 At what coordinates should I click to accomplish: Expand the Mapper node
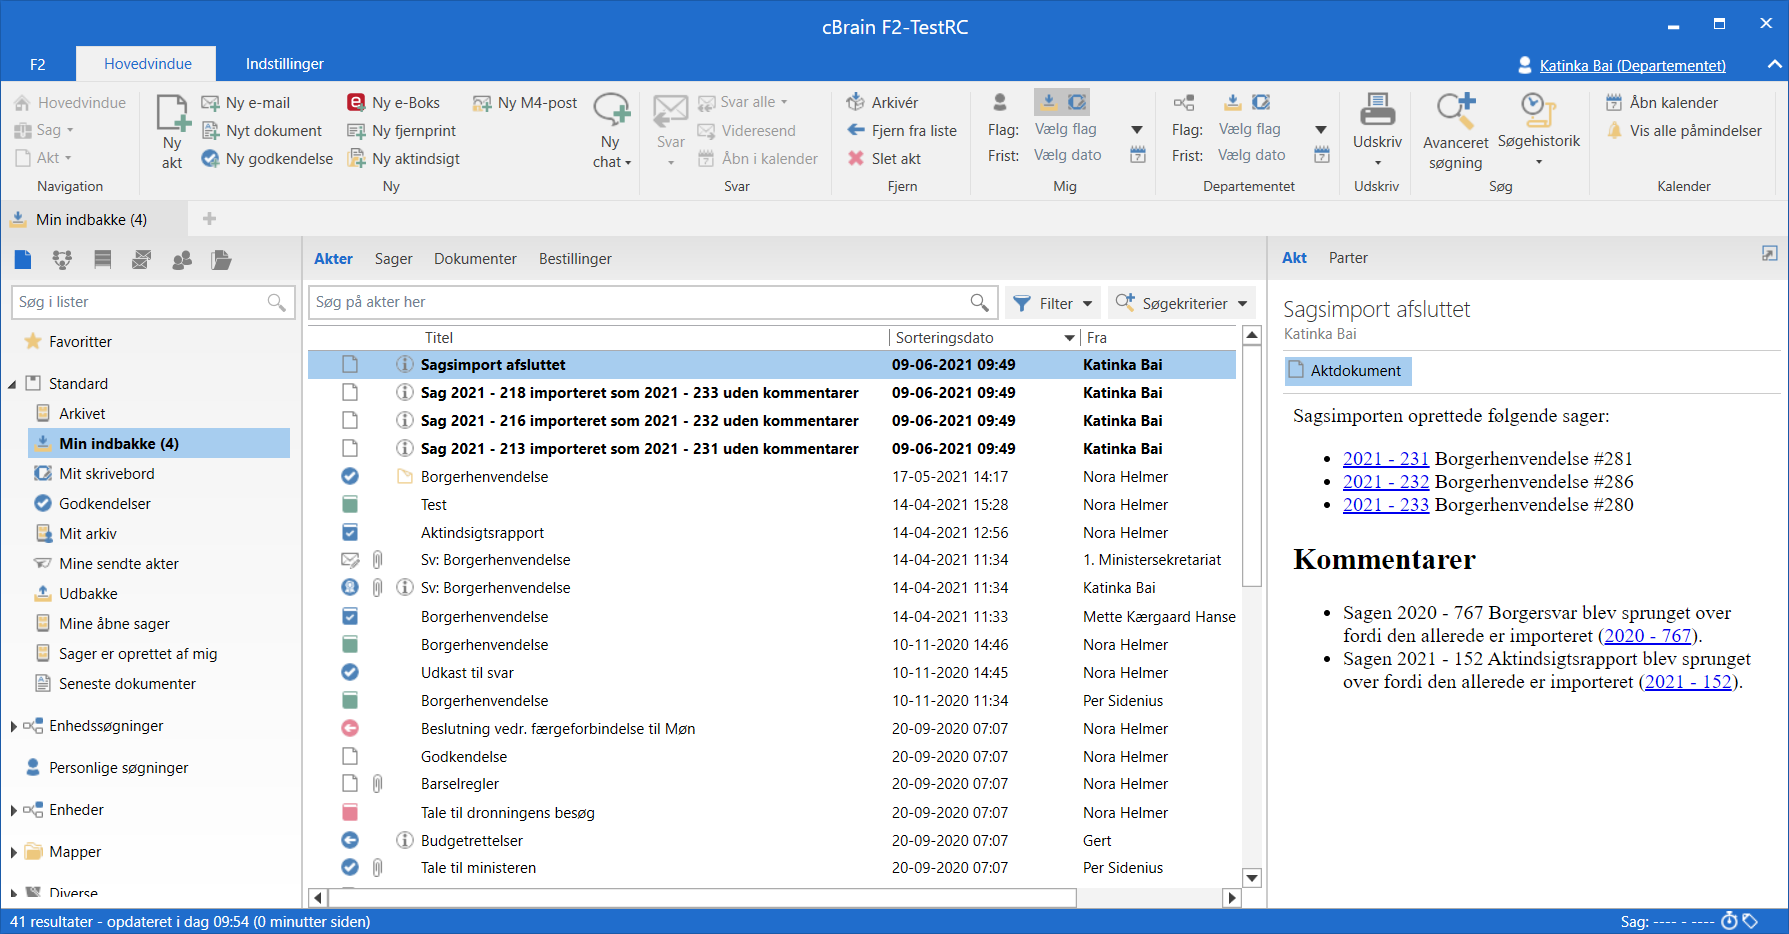[x=13, y=852]
